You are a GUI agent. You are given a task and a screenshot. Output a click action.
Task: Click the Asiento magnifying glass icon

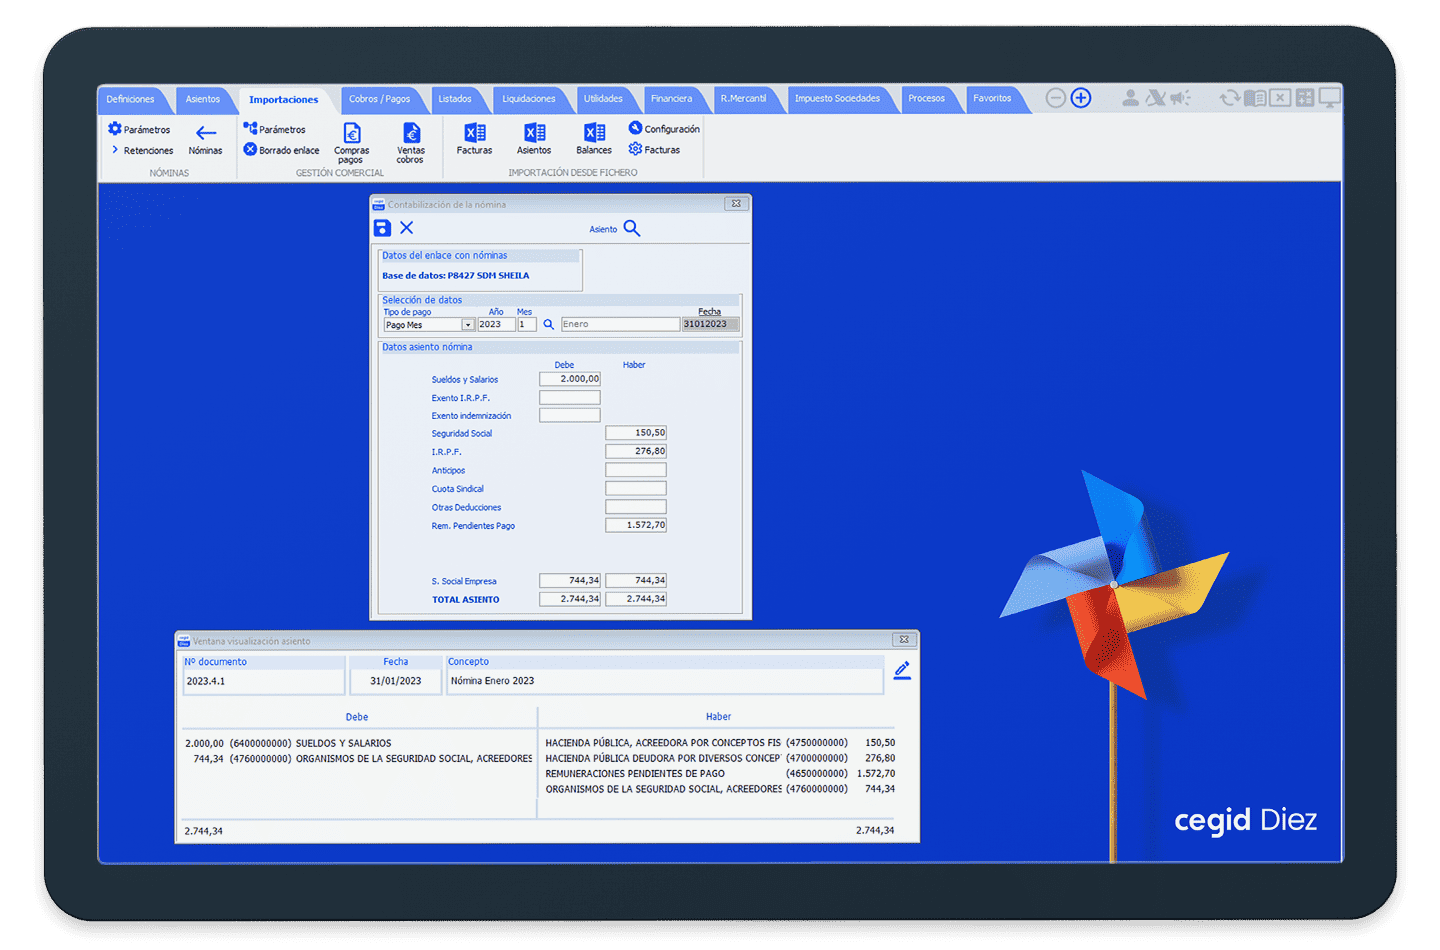coord(631,228)
